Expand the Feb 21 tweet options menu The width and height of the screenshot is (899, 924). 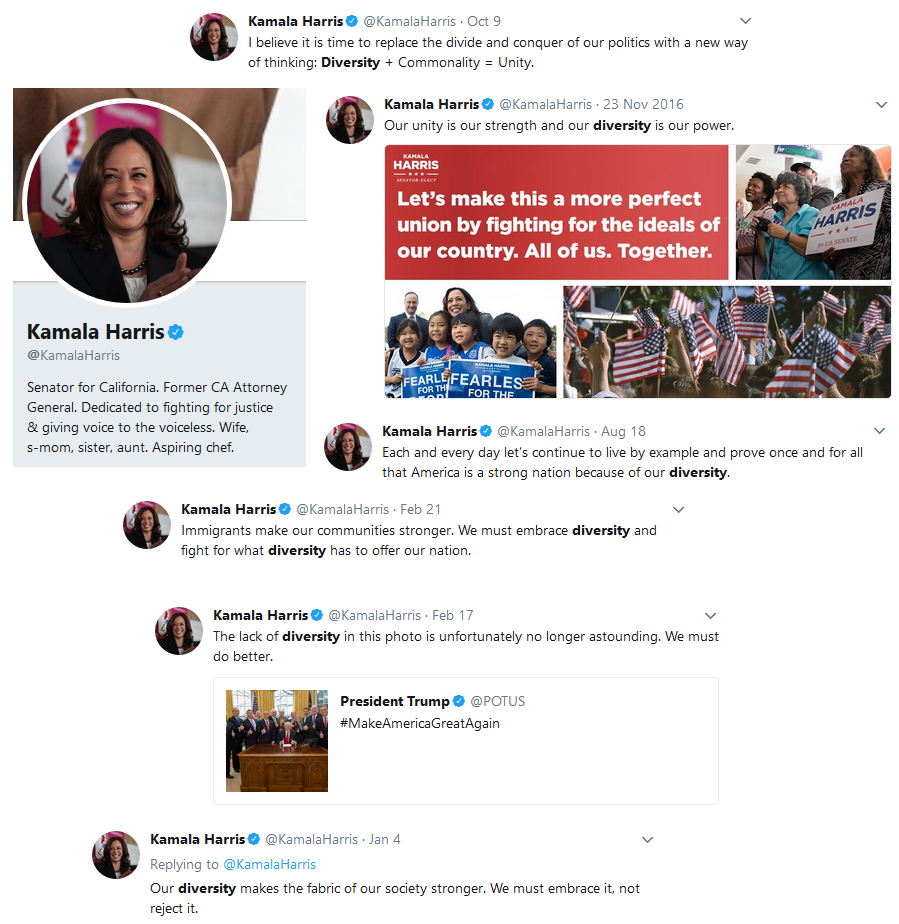point(679,510)
